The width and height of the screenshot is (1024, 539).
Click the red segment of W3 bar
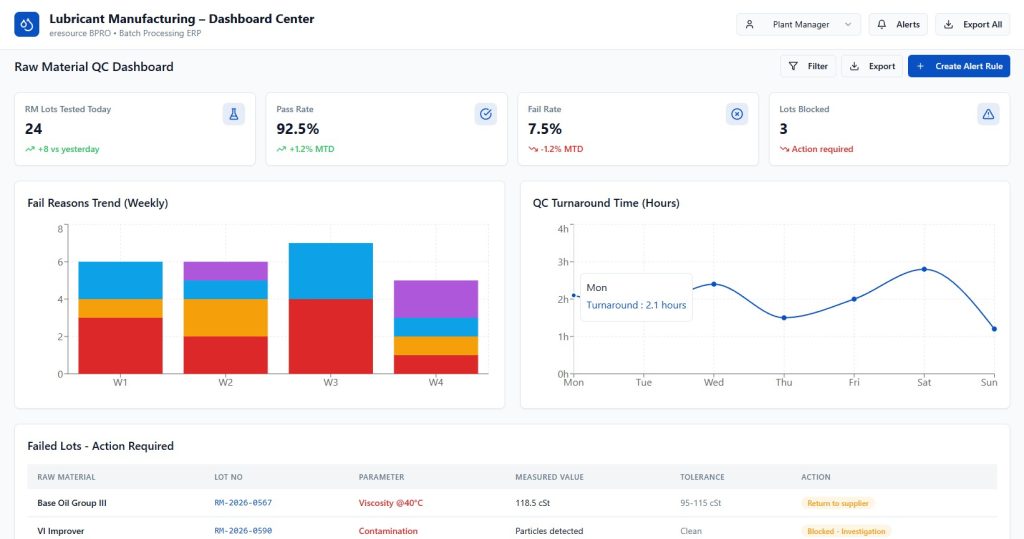[x=330, y=336]
